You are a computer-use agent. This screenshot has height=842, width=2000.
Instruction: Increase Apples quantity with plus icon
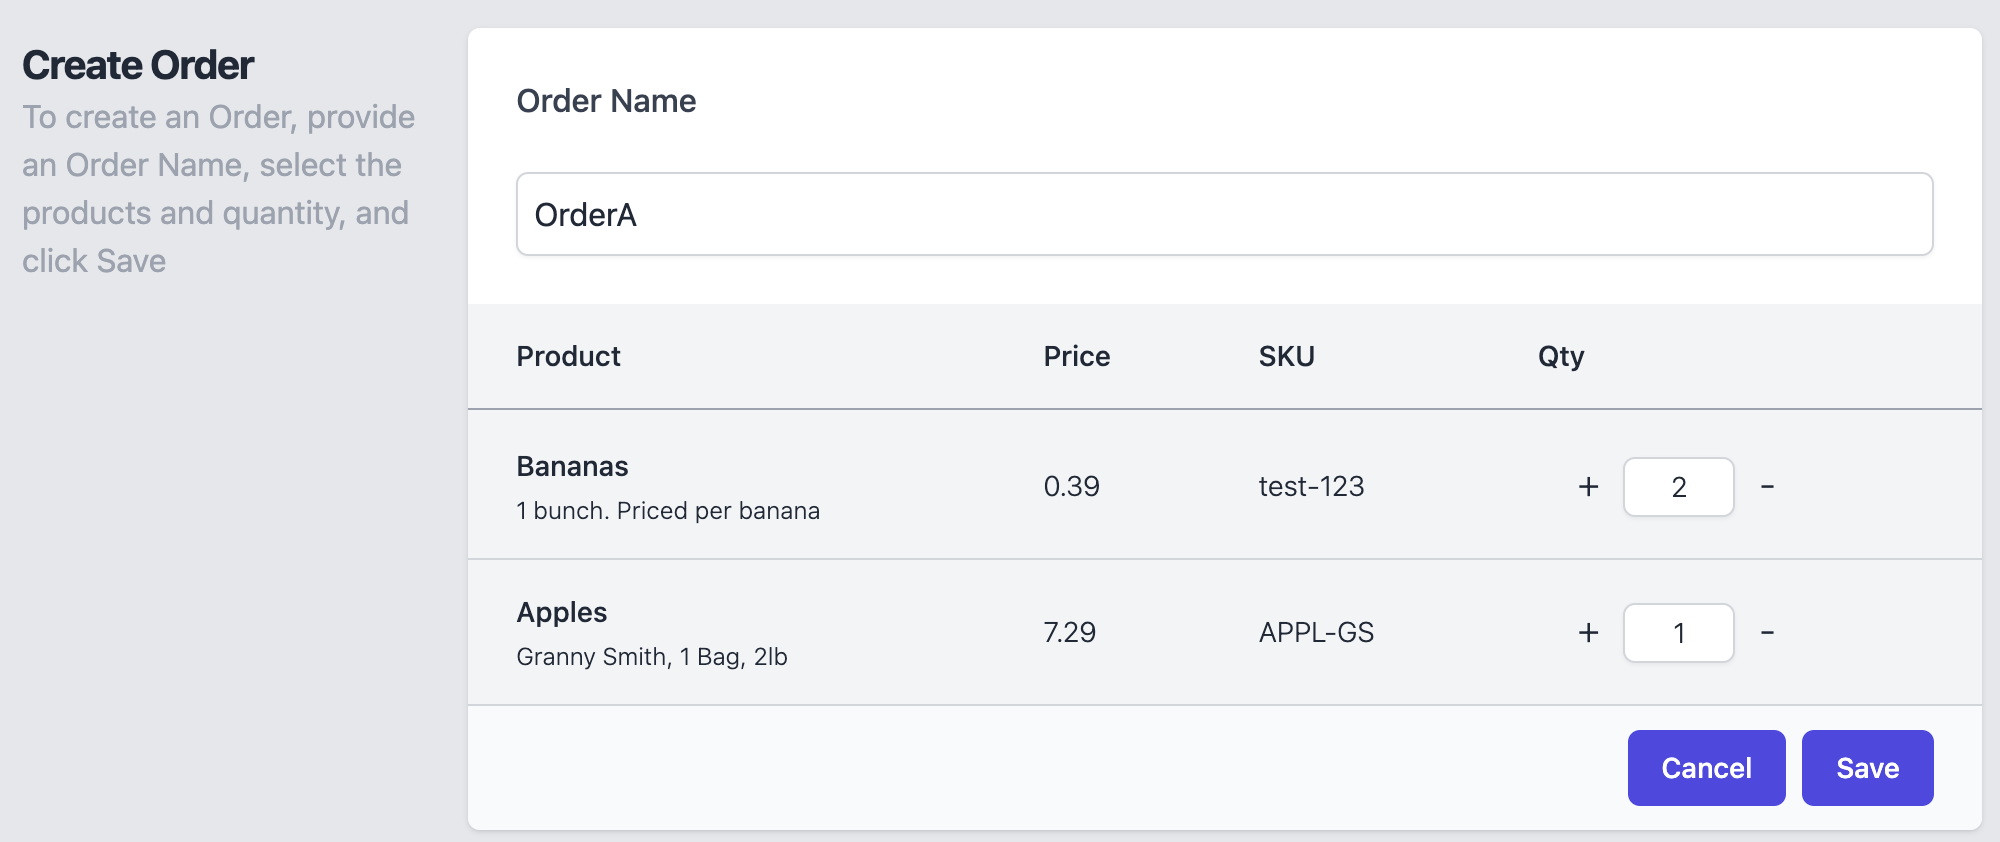point(1588,633)
